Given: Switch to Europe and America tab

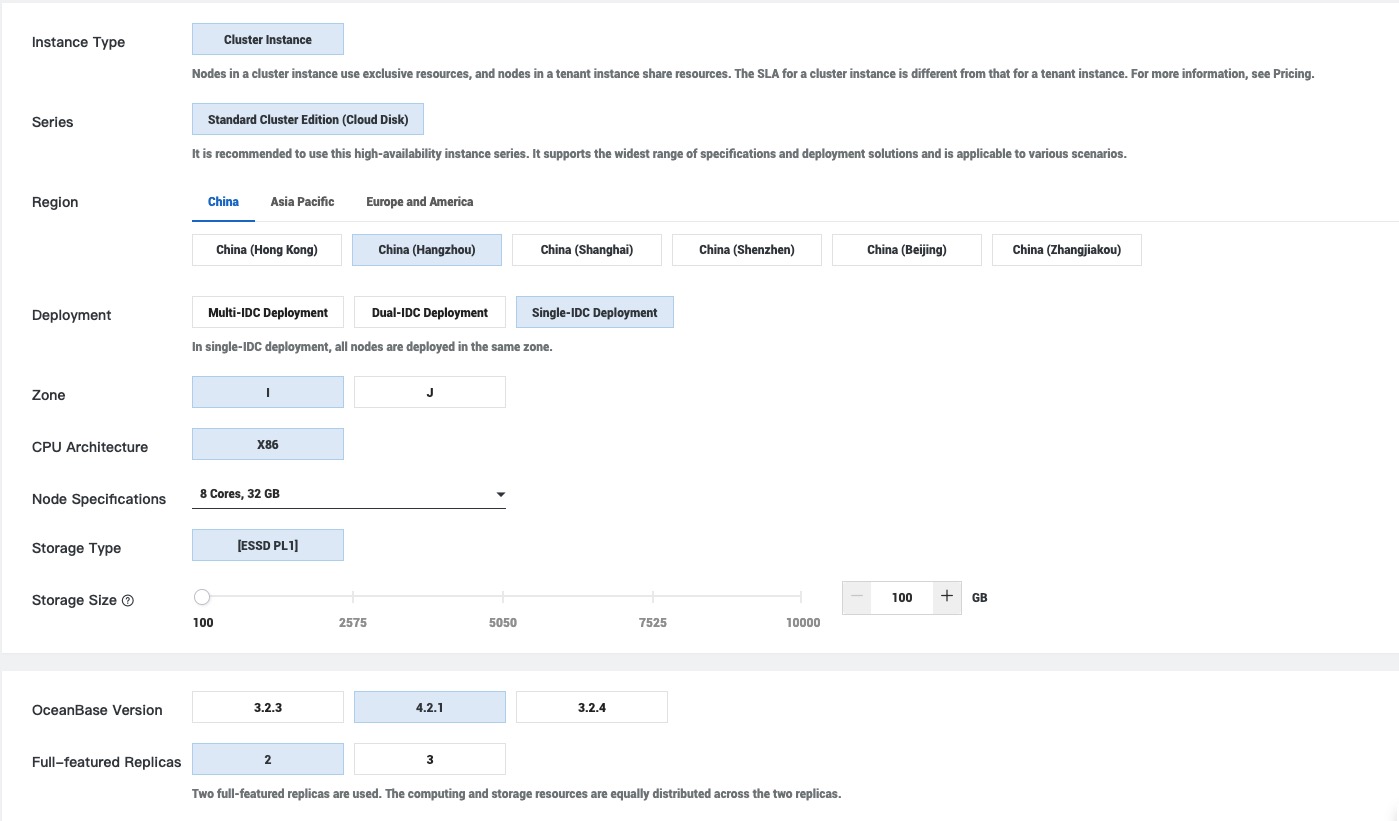Looking at the screenshot, I should pyautogui.click(x=419, y=202).
